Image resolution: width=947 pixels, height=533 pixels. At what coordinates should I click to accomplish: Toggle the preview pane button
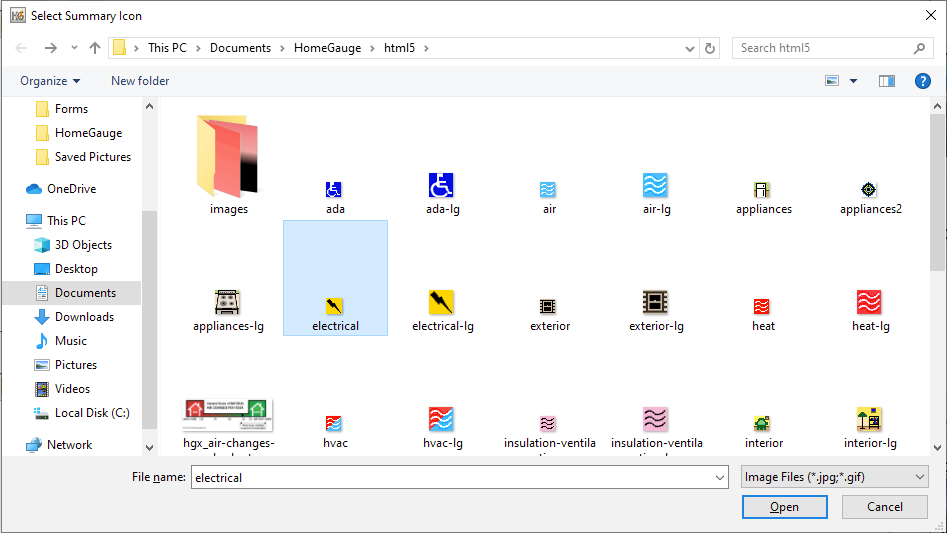click(886, 81)
